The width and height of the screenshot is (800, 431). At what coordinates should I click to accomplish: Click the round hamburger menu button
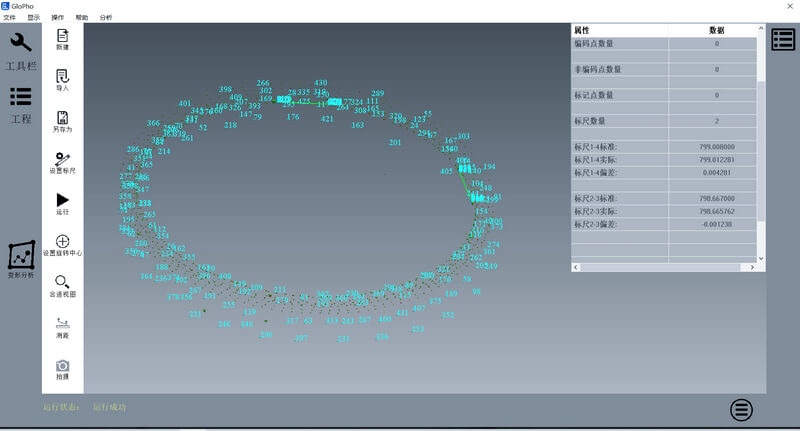(741, 409)
